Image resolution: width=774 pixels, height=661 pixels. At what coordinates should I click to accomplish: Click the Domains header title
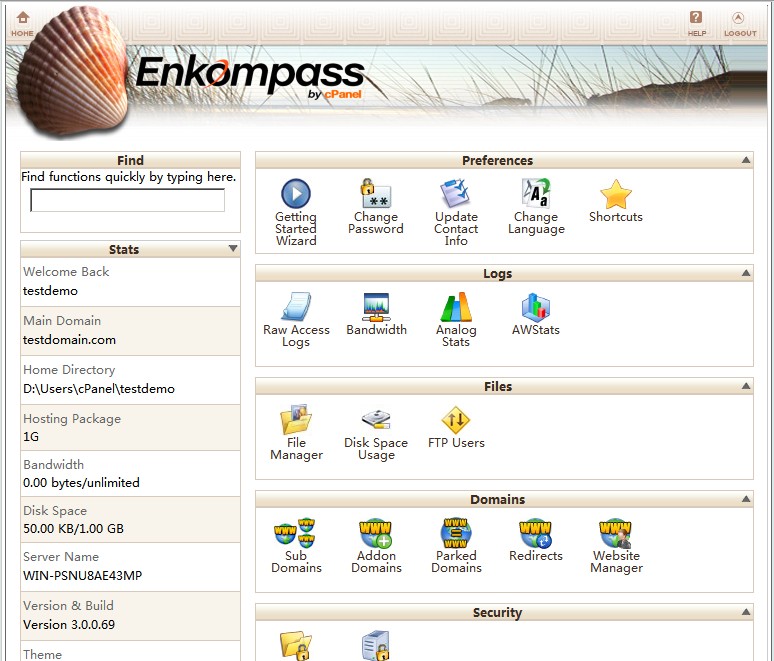point(498,500)
